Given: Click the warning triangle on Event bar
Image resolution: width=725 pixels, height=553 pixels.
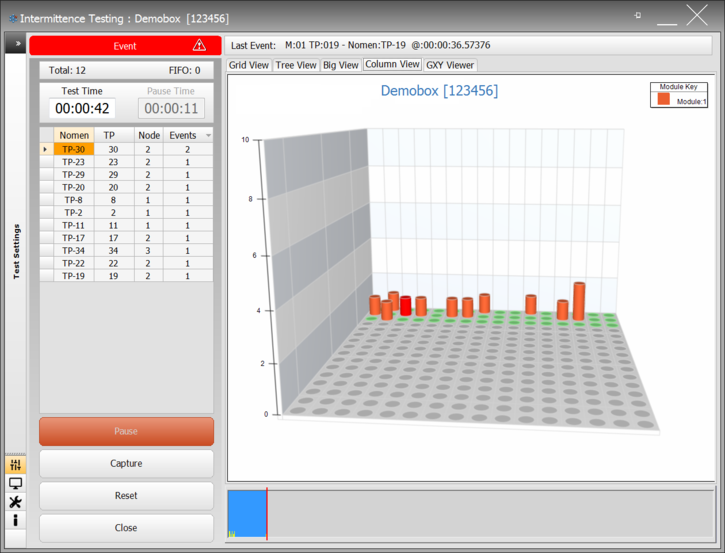Looking at the screenshot, I should point(199,46).
